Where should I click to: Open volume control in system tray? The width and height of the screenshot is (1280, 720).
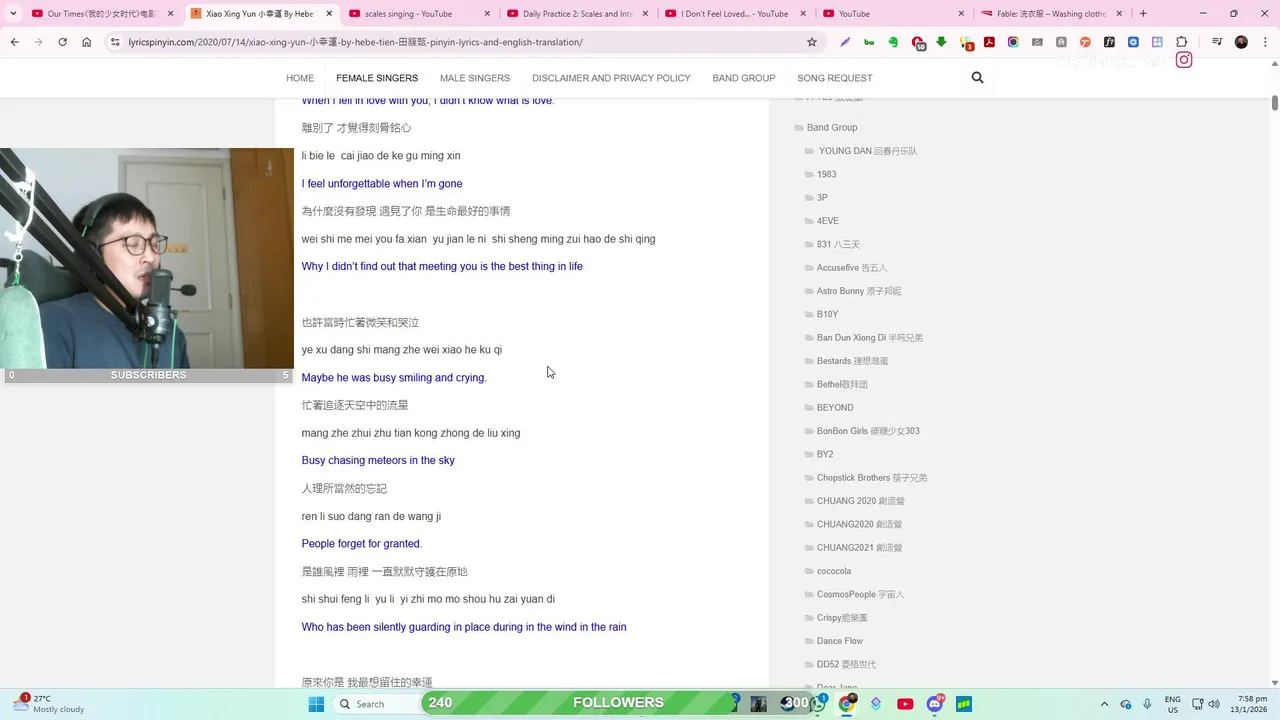pyautogui.click(x=1214, y=704)
